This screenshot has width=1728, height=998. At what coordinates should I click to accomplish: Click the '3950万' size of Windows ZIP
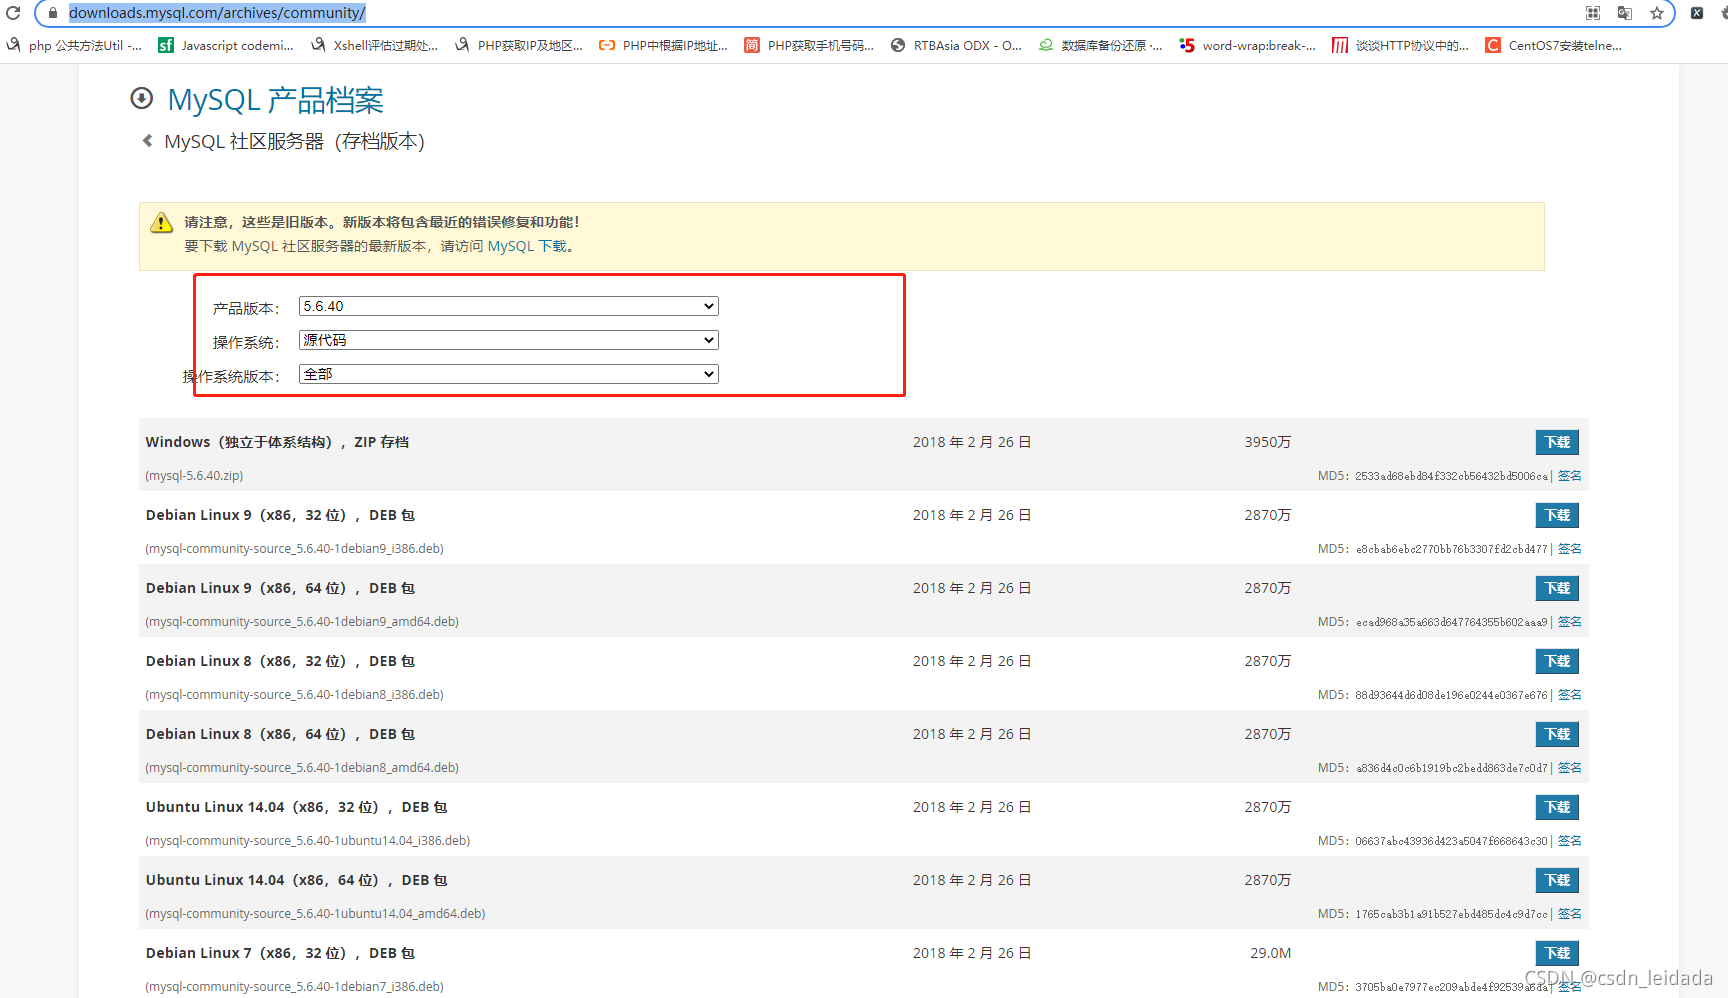pos(1267,442)
